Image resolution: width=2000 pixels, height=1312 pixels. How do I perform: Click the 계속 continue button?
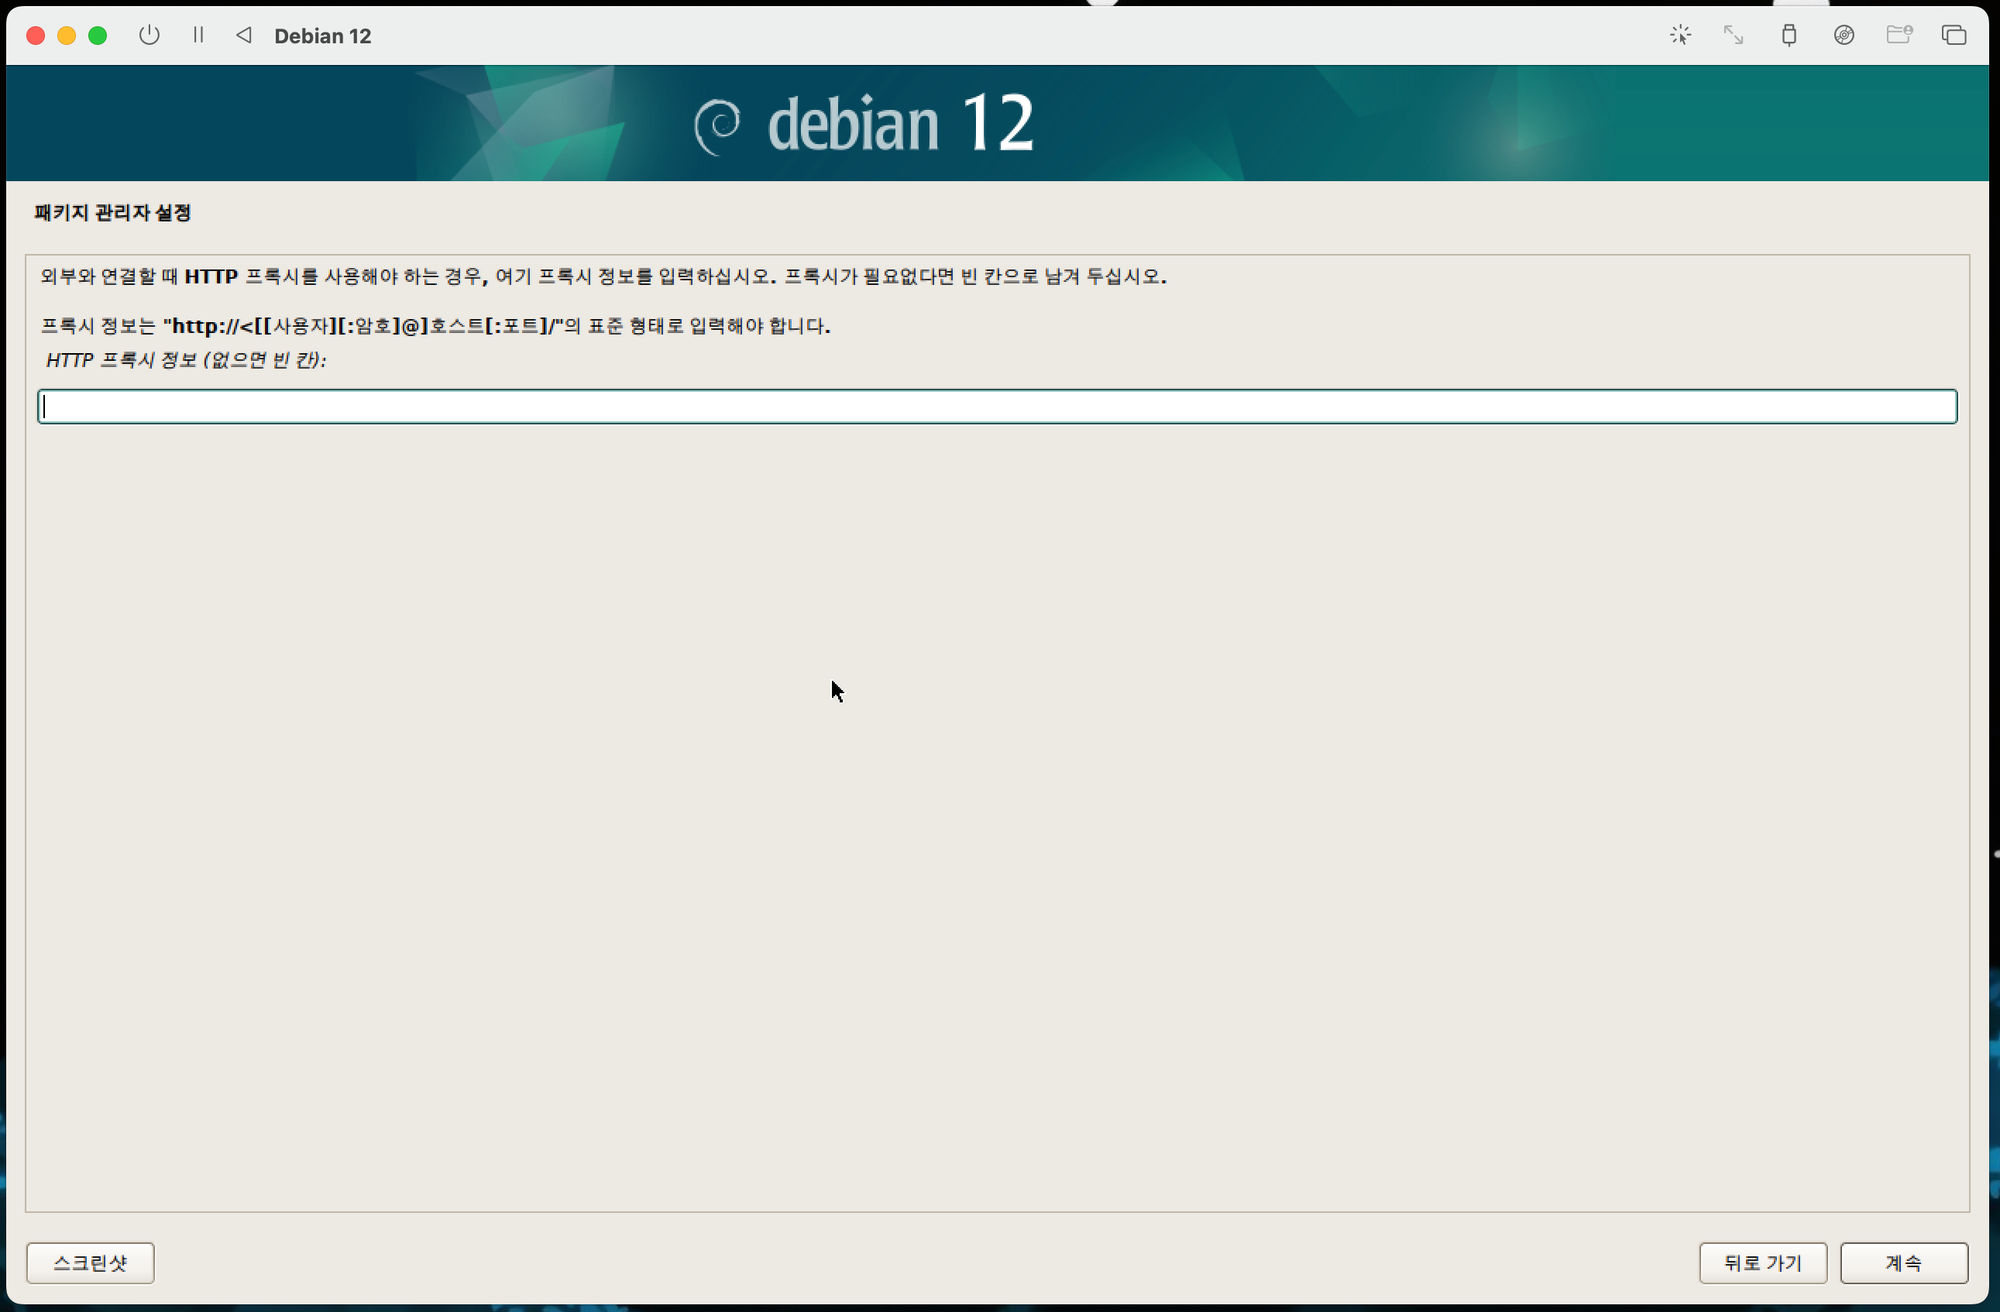click(1904, 1262)
